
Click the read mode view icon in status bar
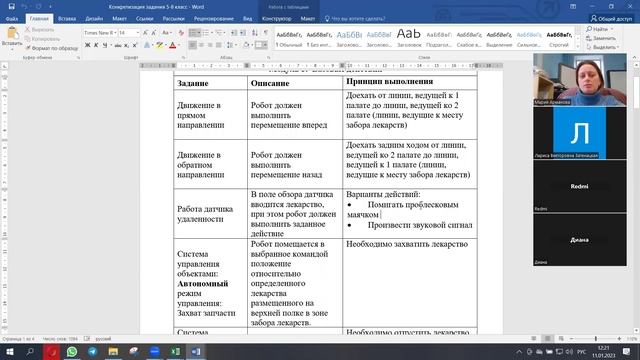[x=534, y=338]
